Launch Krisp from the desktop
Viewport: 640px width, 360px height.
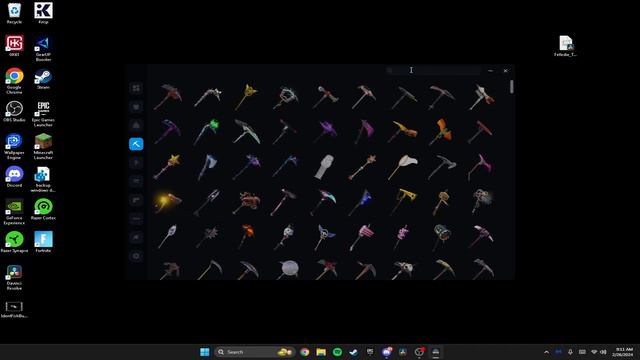(43, 13)
